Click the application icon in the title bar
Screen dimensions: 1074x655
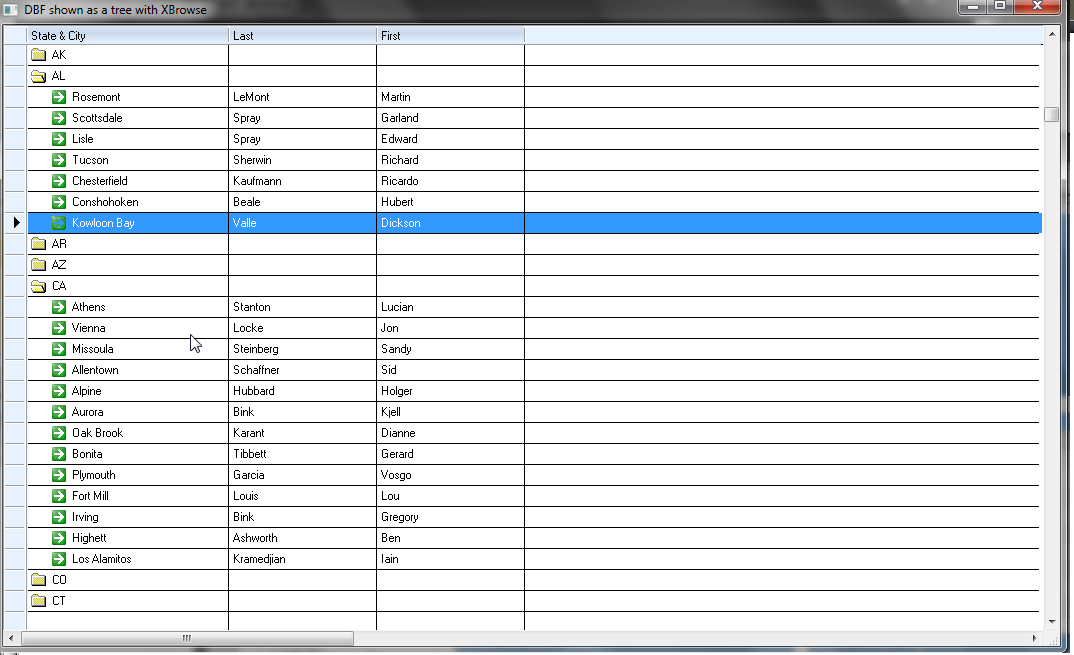10,10
